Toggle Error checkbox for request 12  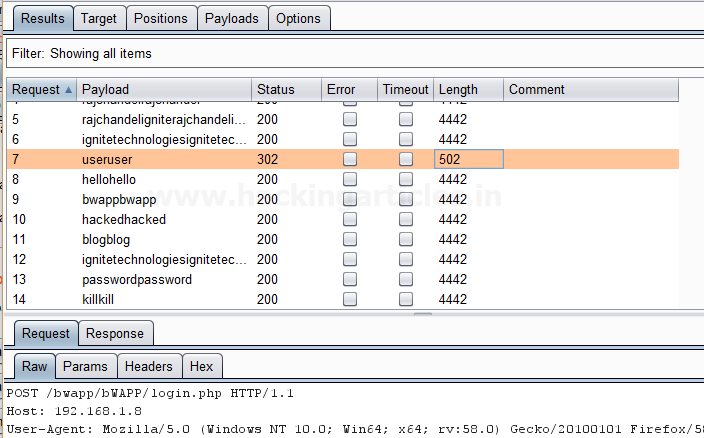coord(350,259)
